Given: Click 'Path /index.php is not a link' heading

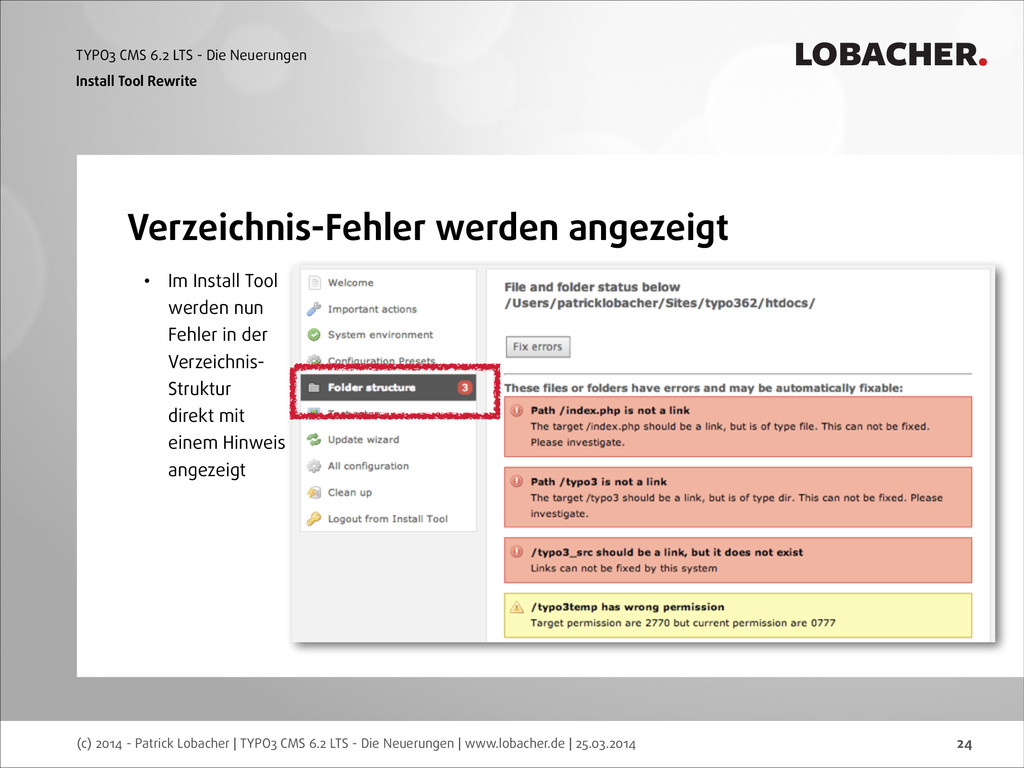Looking at the screenshot, I should pyautogui.click(x=610, y=411).
